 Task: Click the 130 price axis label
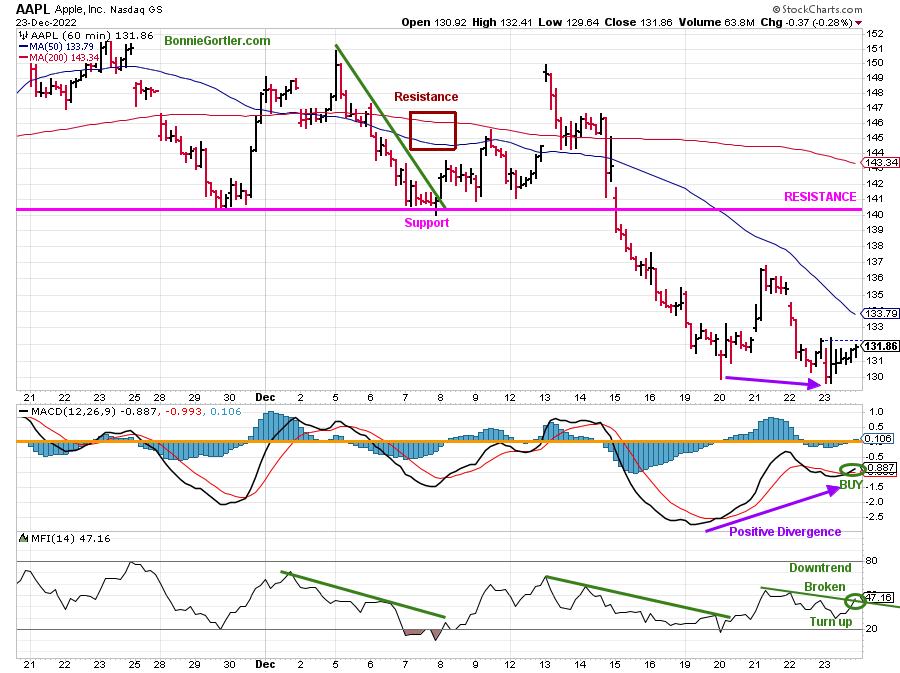[x=875, y=376]
